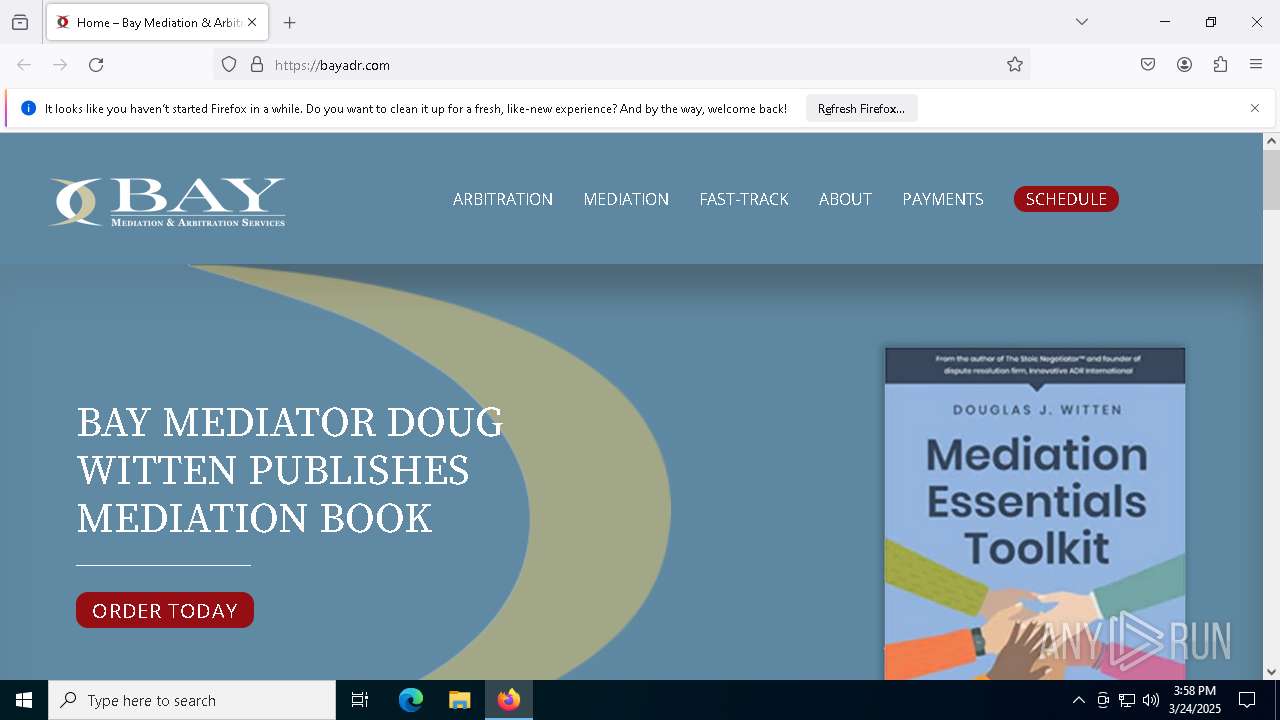The width and height of the screenshot is (1280, 720).
Task: Click the red SCHEDULE button
Action: click(x=1066, y=199)
